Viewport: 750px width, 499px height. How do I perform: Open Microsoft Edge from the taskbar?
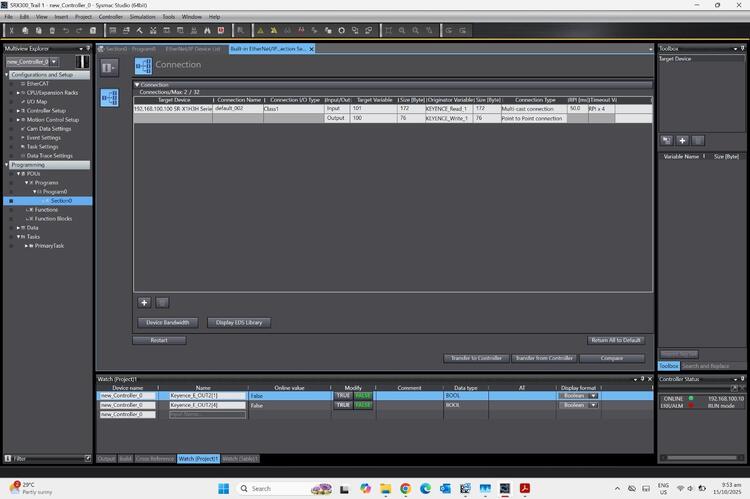pyautogui.click(x=426, y=488)
